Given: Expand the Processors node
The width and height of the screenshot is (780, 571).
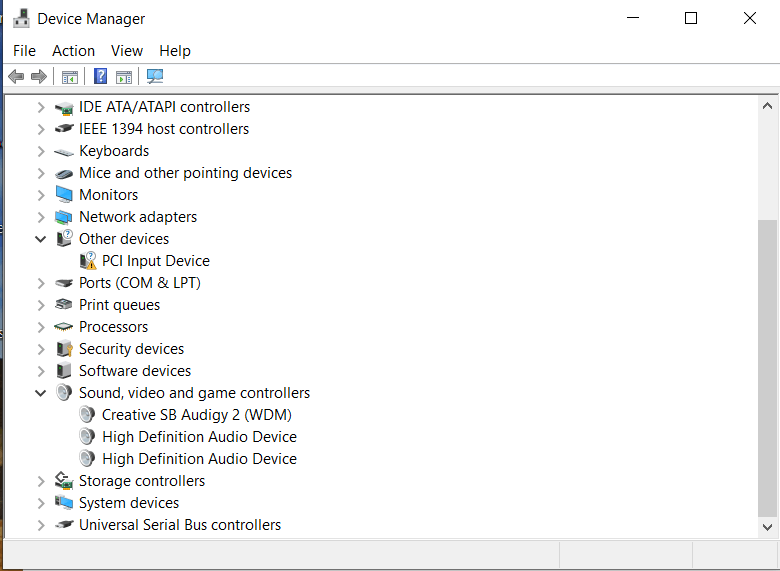Looking at the screenshot, I should click(41, 327).
